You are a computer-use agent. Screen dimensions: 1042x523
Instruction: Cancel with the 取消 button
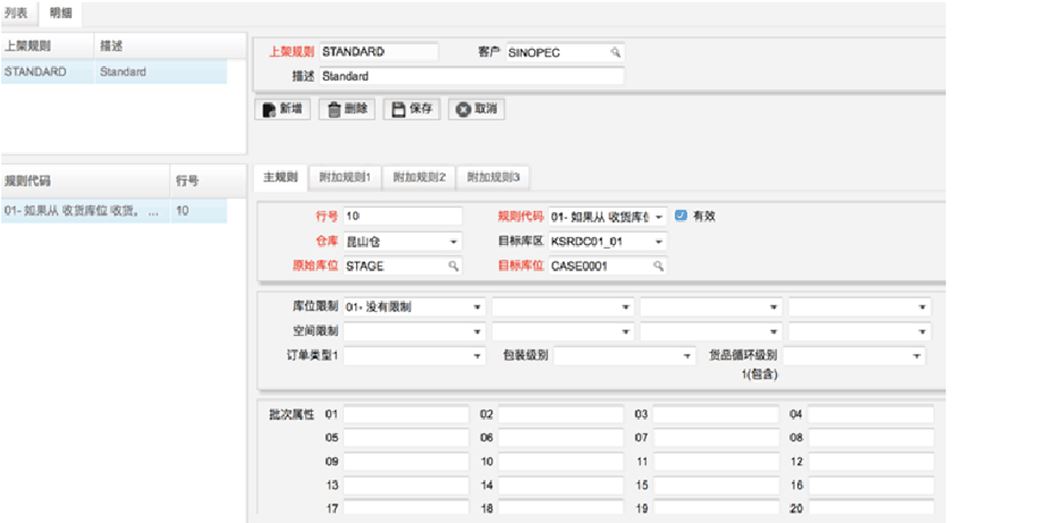click(x=463, y=110)
